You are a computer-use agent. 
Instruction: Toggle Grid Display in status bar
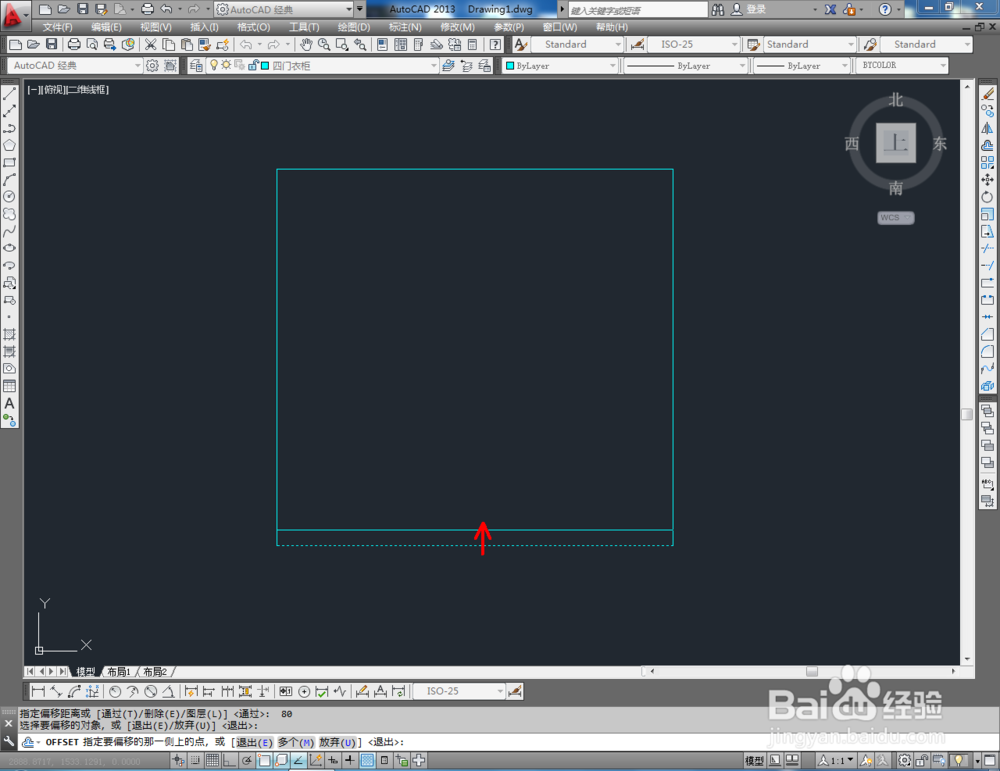[212, 760]
